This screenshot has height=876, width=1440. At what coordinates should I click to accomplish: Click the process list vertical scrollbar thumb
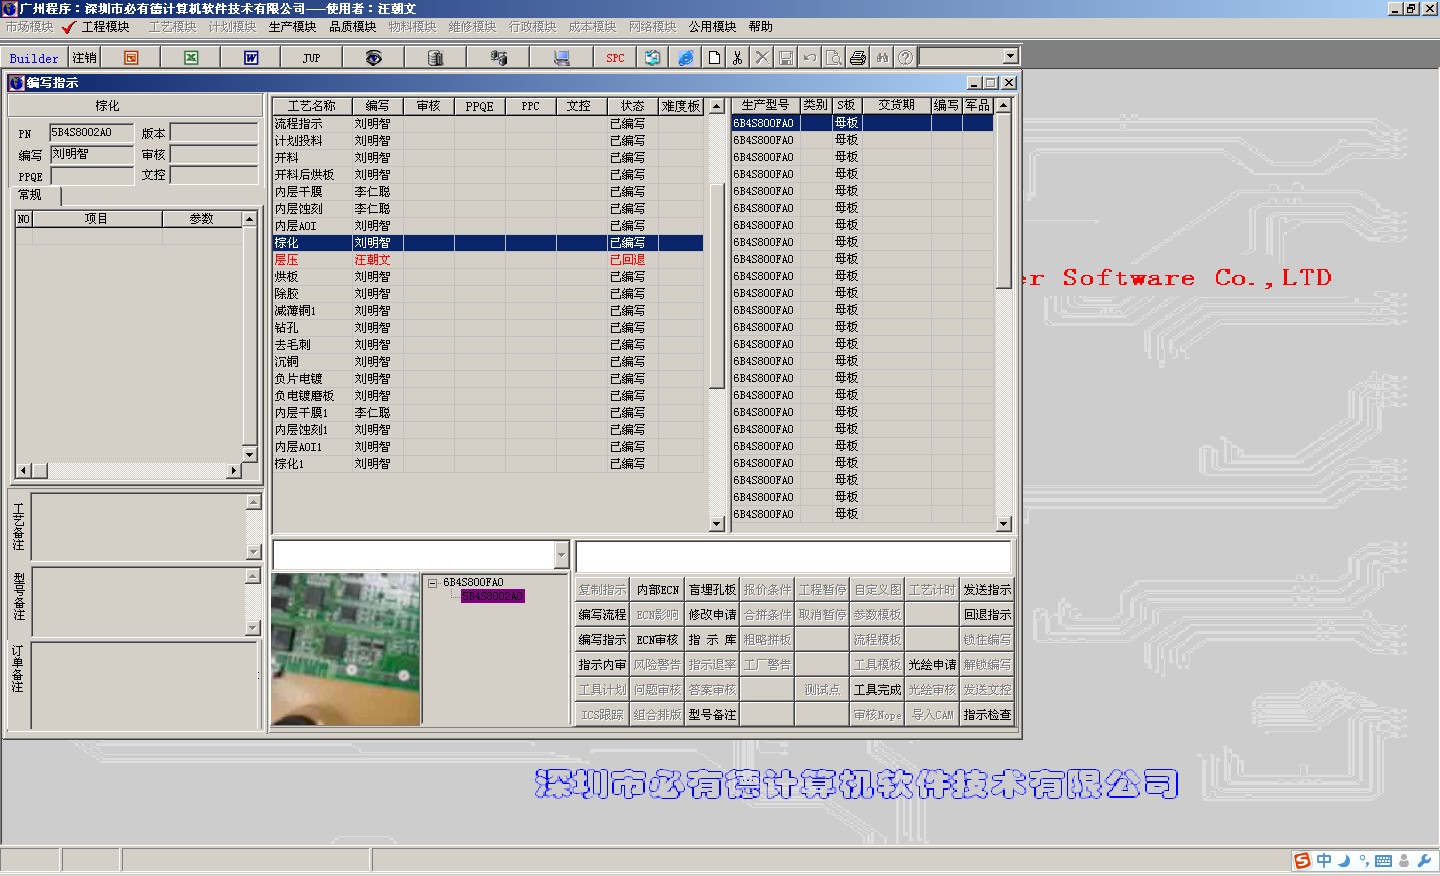coord(716,286)
